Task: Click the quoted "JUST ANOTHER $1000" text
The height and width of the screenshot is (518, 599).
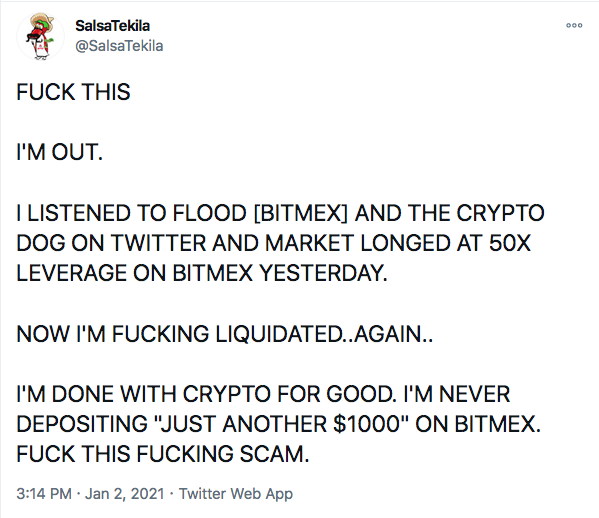Action: pyautogui.click(x=280, y=424)
